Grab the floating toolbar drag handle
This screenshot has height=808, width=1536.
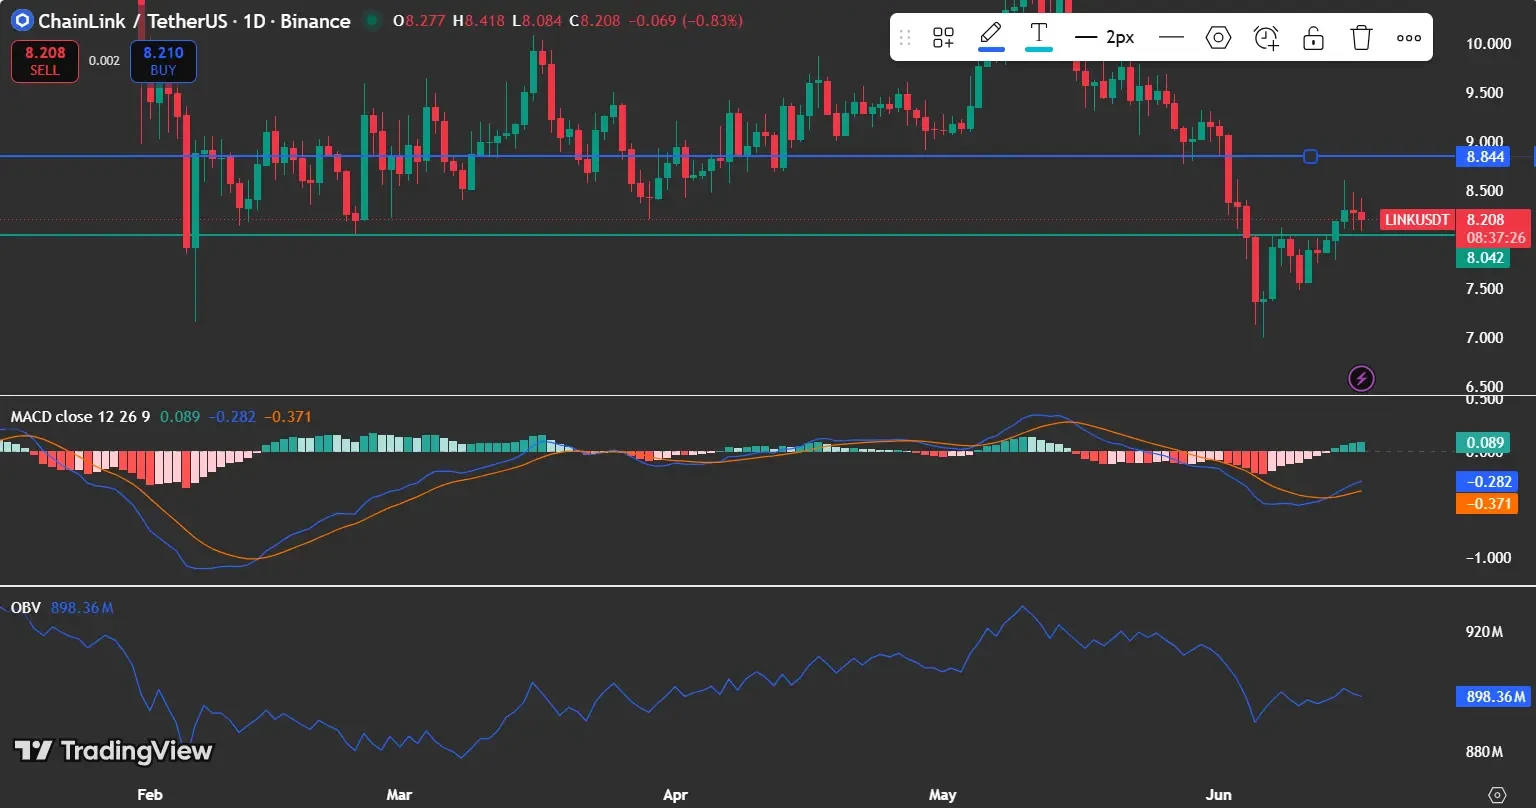click(905, 38)
